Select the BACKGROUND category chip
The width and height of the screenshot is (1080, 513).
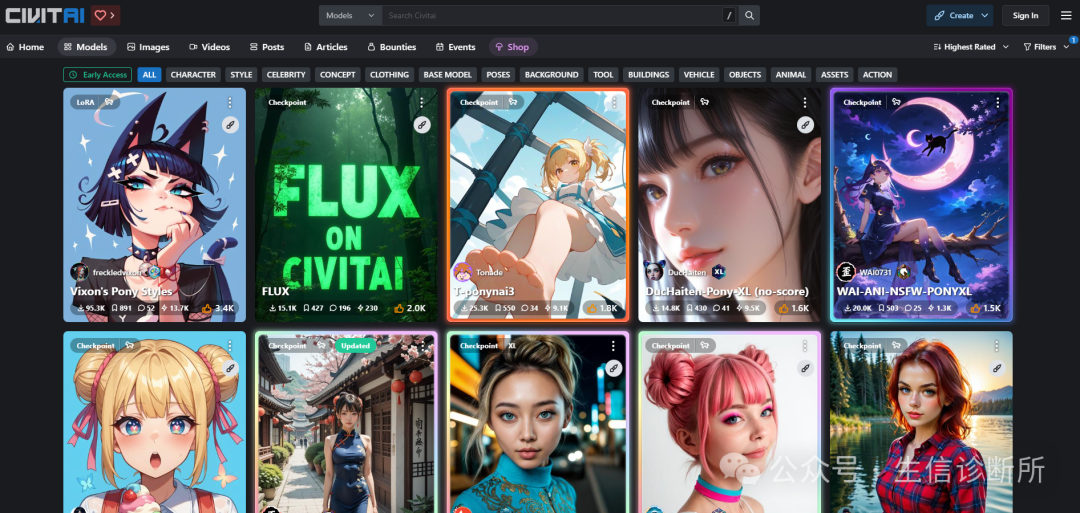[x=552, y=74]
